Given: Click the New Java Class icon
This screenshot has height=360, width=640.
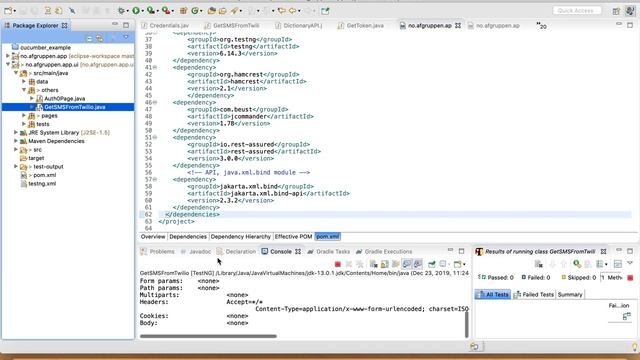Looking at the screenshot, I should pyautogui.click(x=195, y=11).
